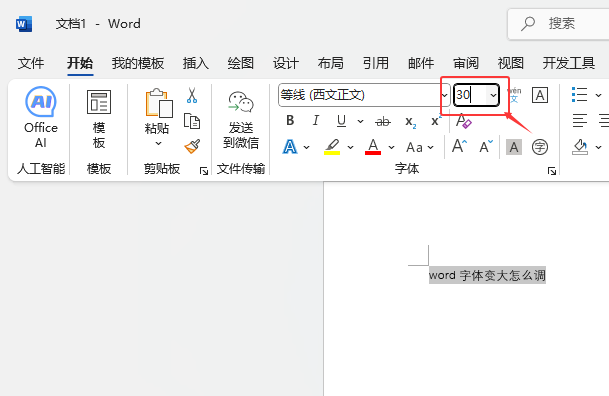
Task: Click the Word application logo
Action: tap(24, 24)
